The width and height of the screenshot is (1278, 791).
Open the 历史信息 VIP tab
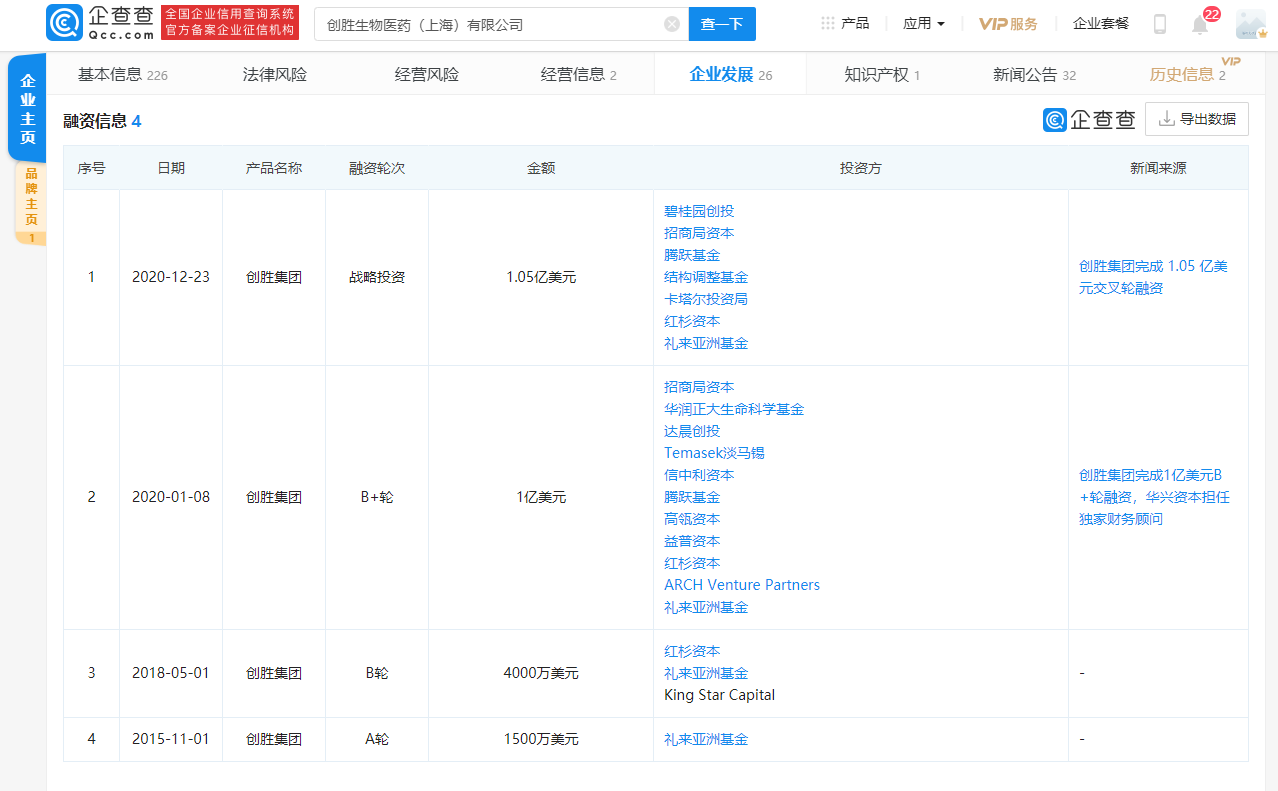[x=1188, y=74]
